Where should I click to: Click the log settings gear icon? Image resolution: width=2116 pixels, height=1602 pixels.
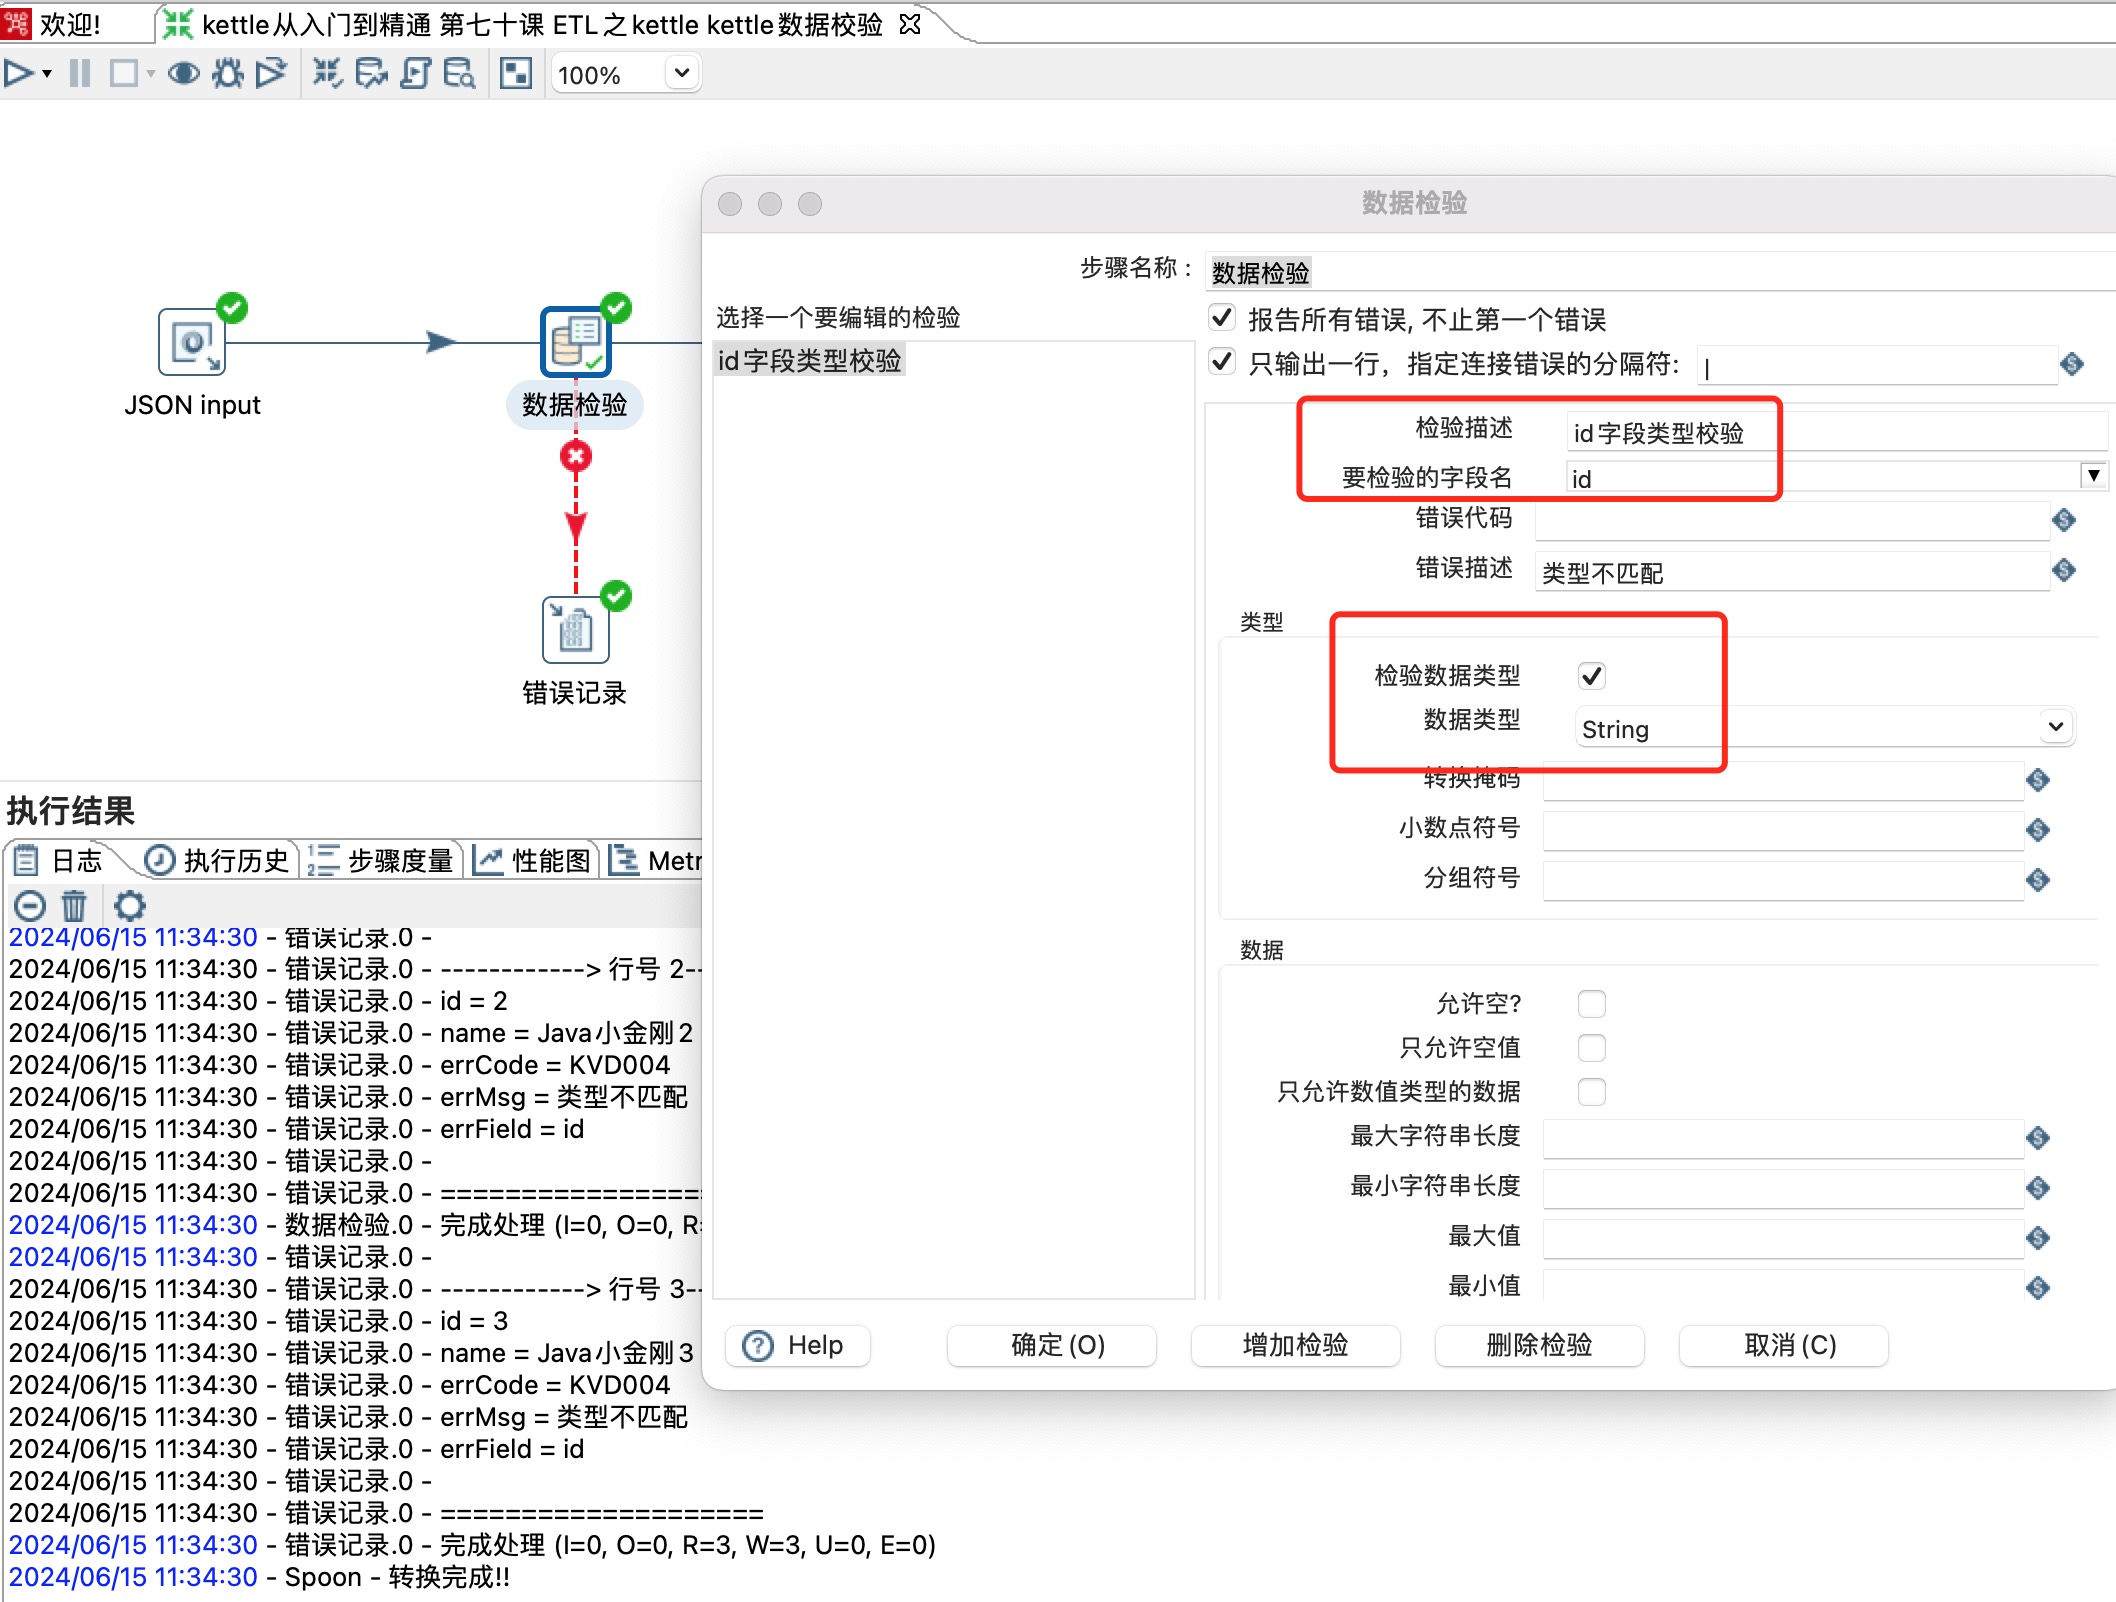pyautogui.click(x=130, y=906)
